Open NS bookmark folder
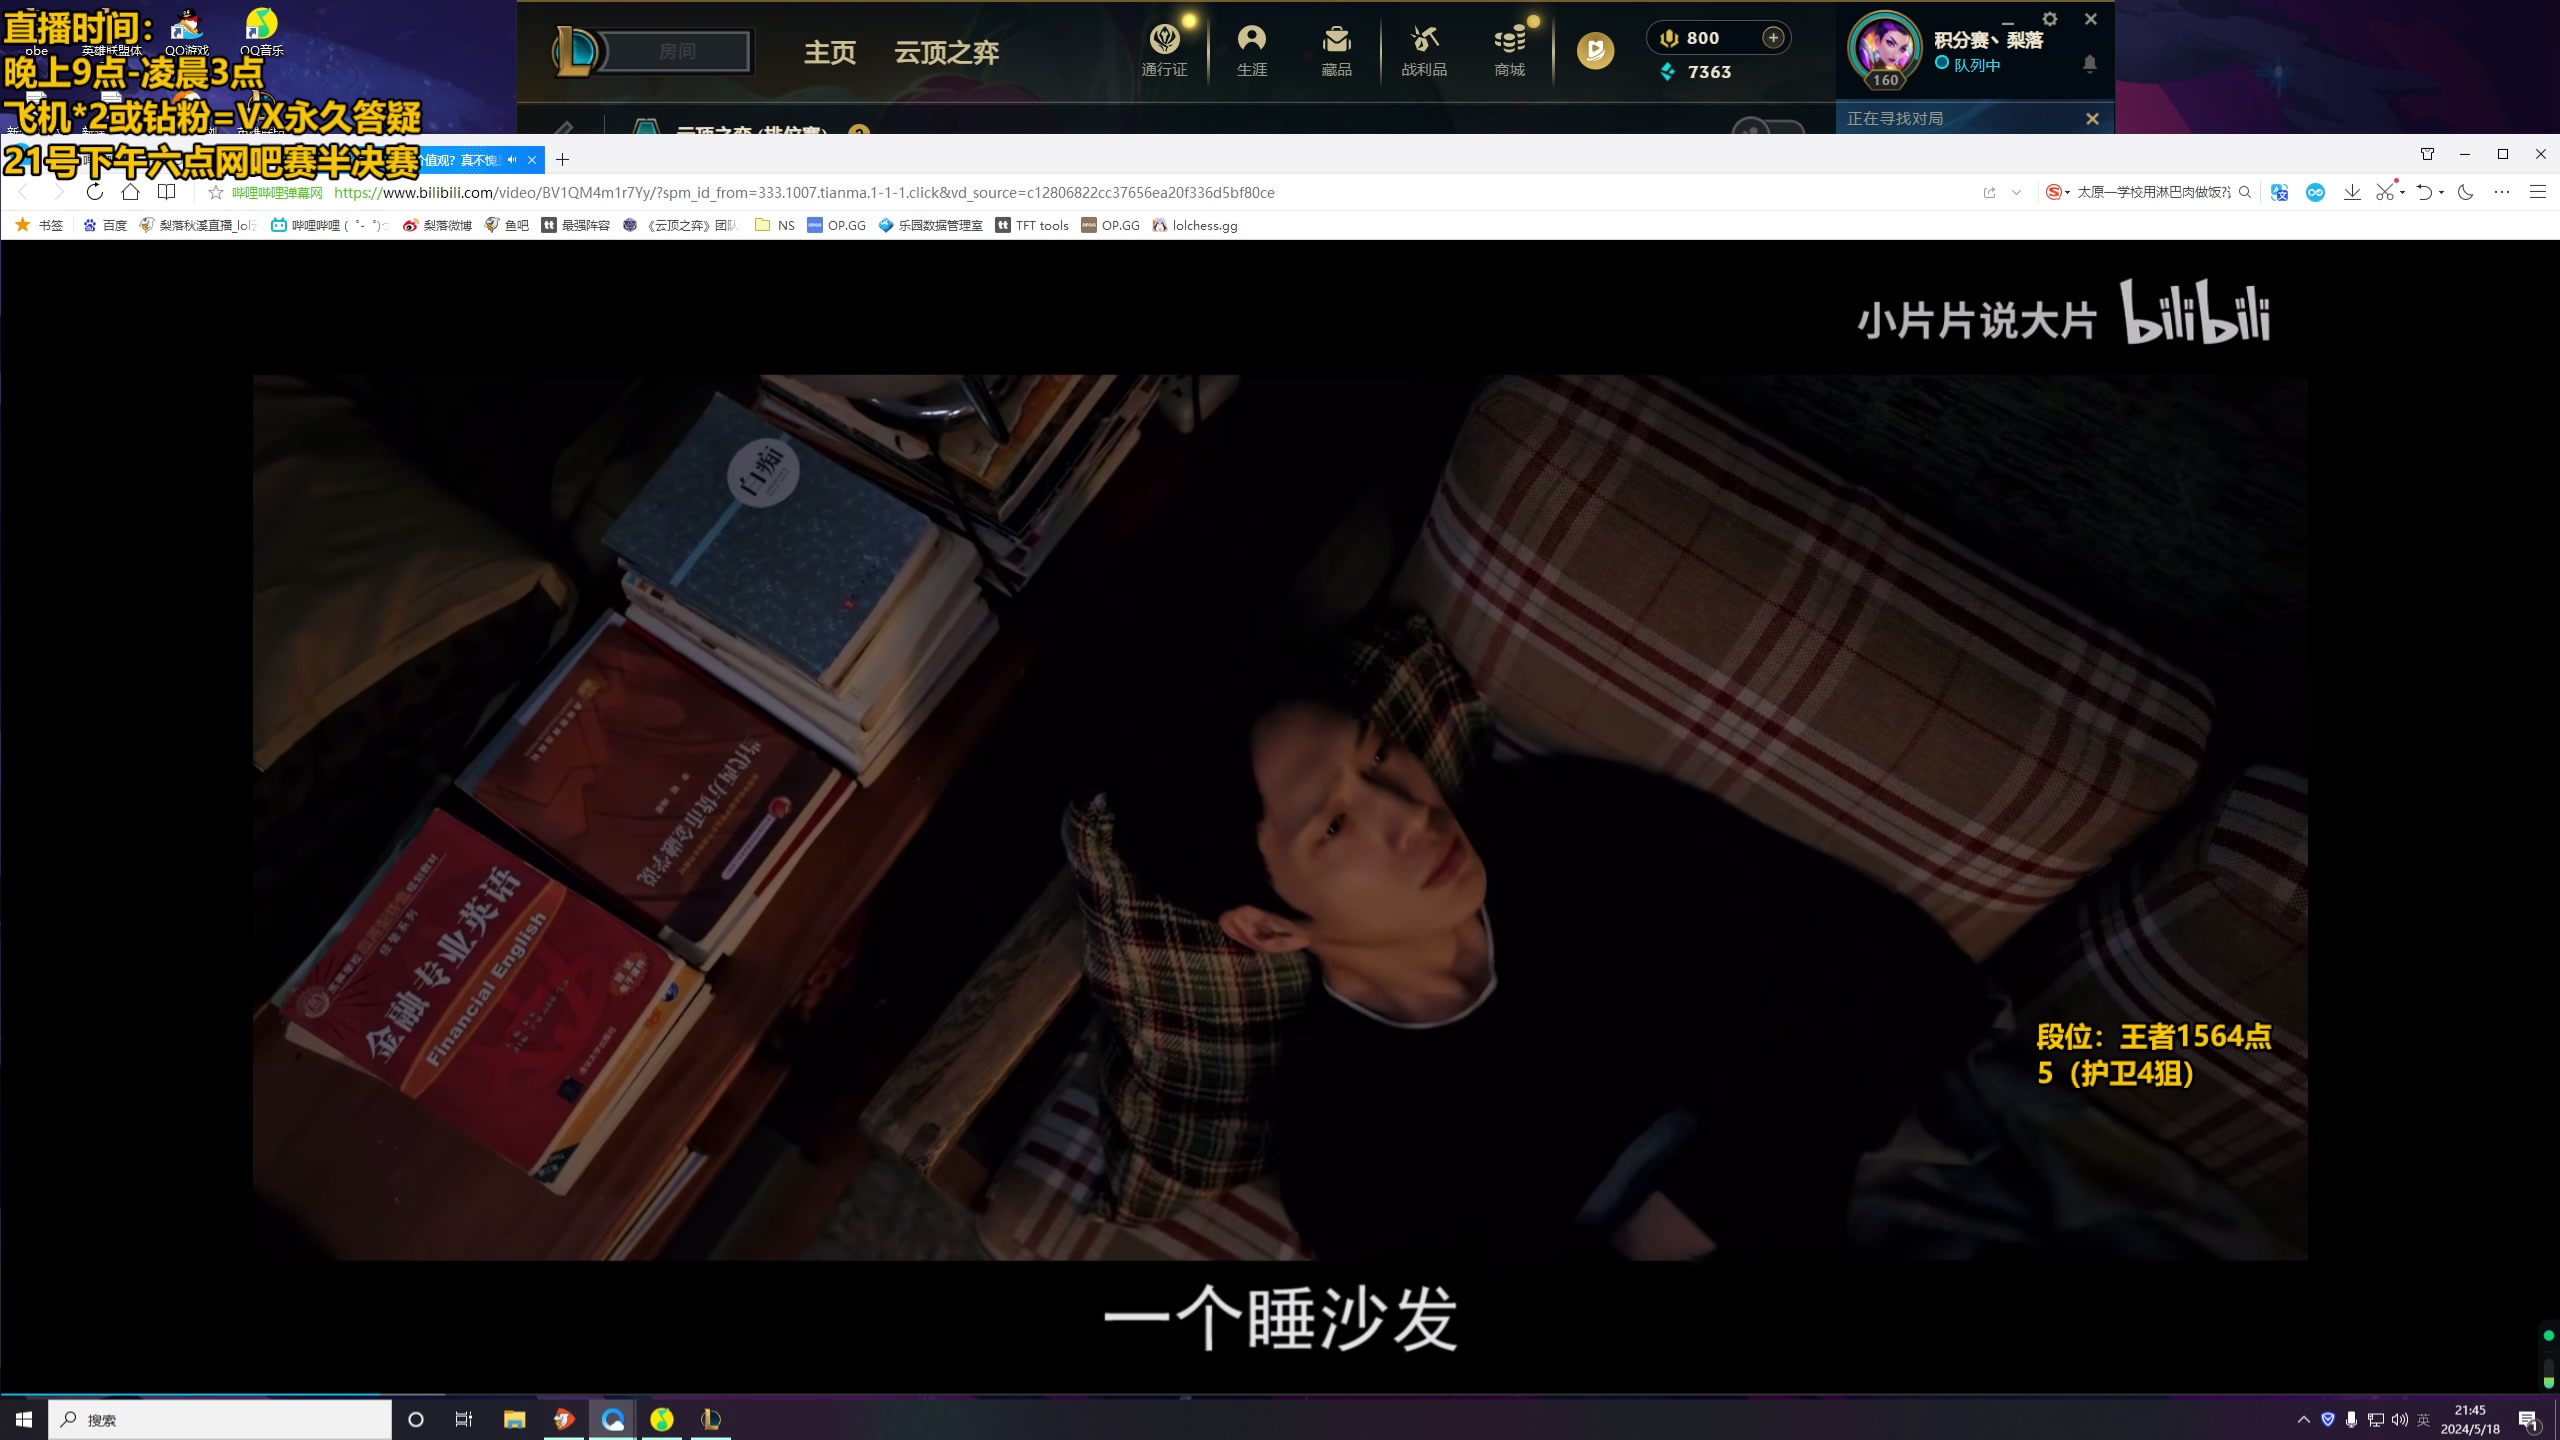This screenshot has height=1440, width=2560. coord(775,225)
